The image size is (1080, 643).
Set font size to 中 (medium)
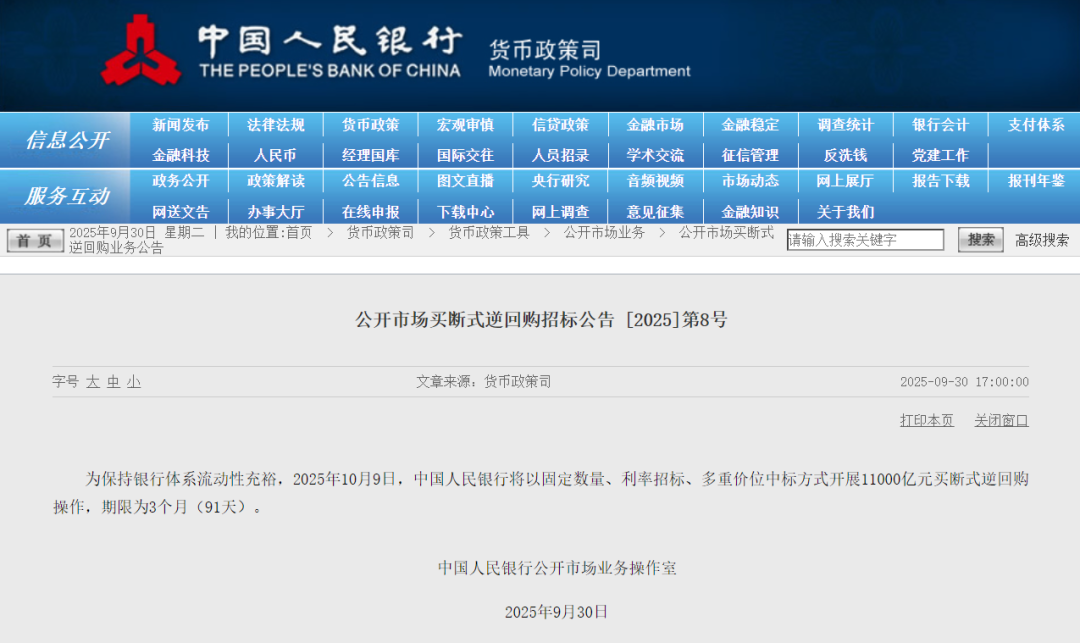pyautogui.click(x=113, y=382)
